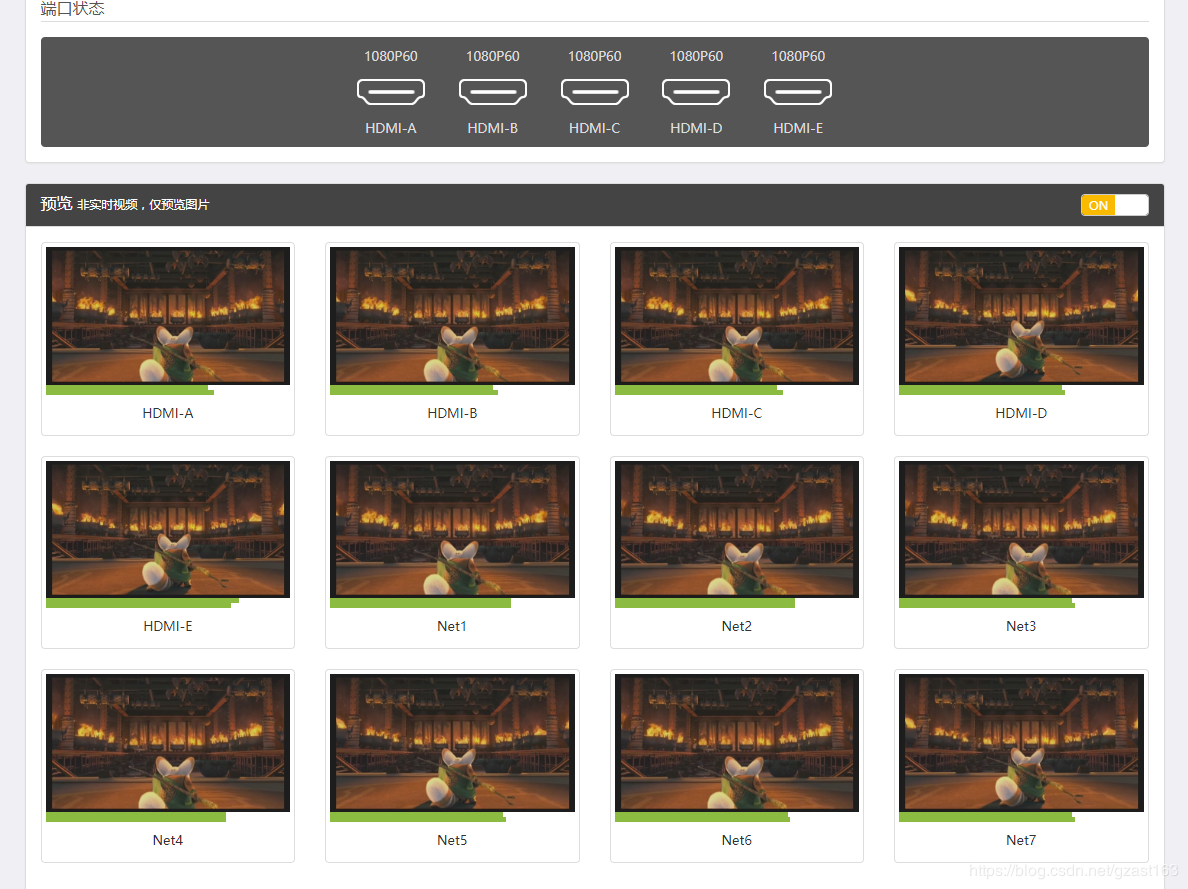This screenshot has width=1188, height=889.
Task: Click the Net7 caption text
Action: point(1021,840)
